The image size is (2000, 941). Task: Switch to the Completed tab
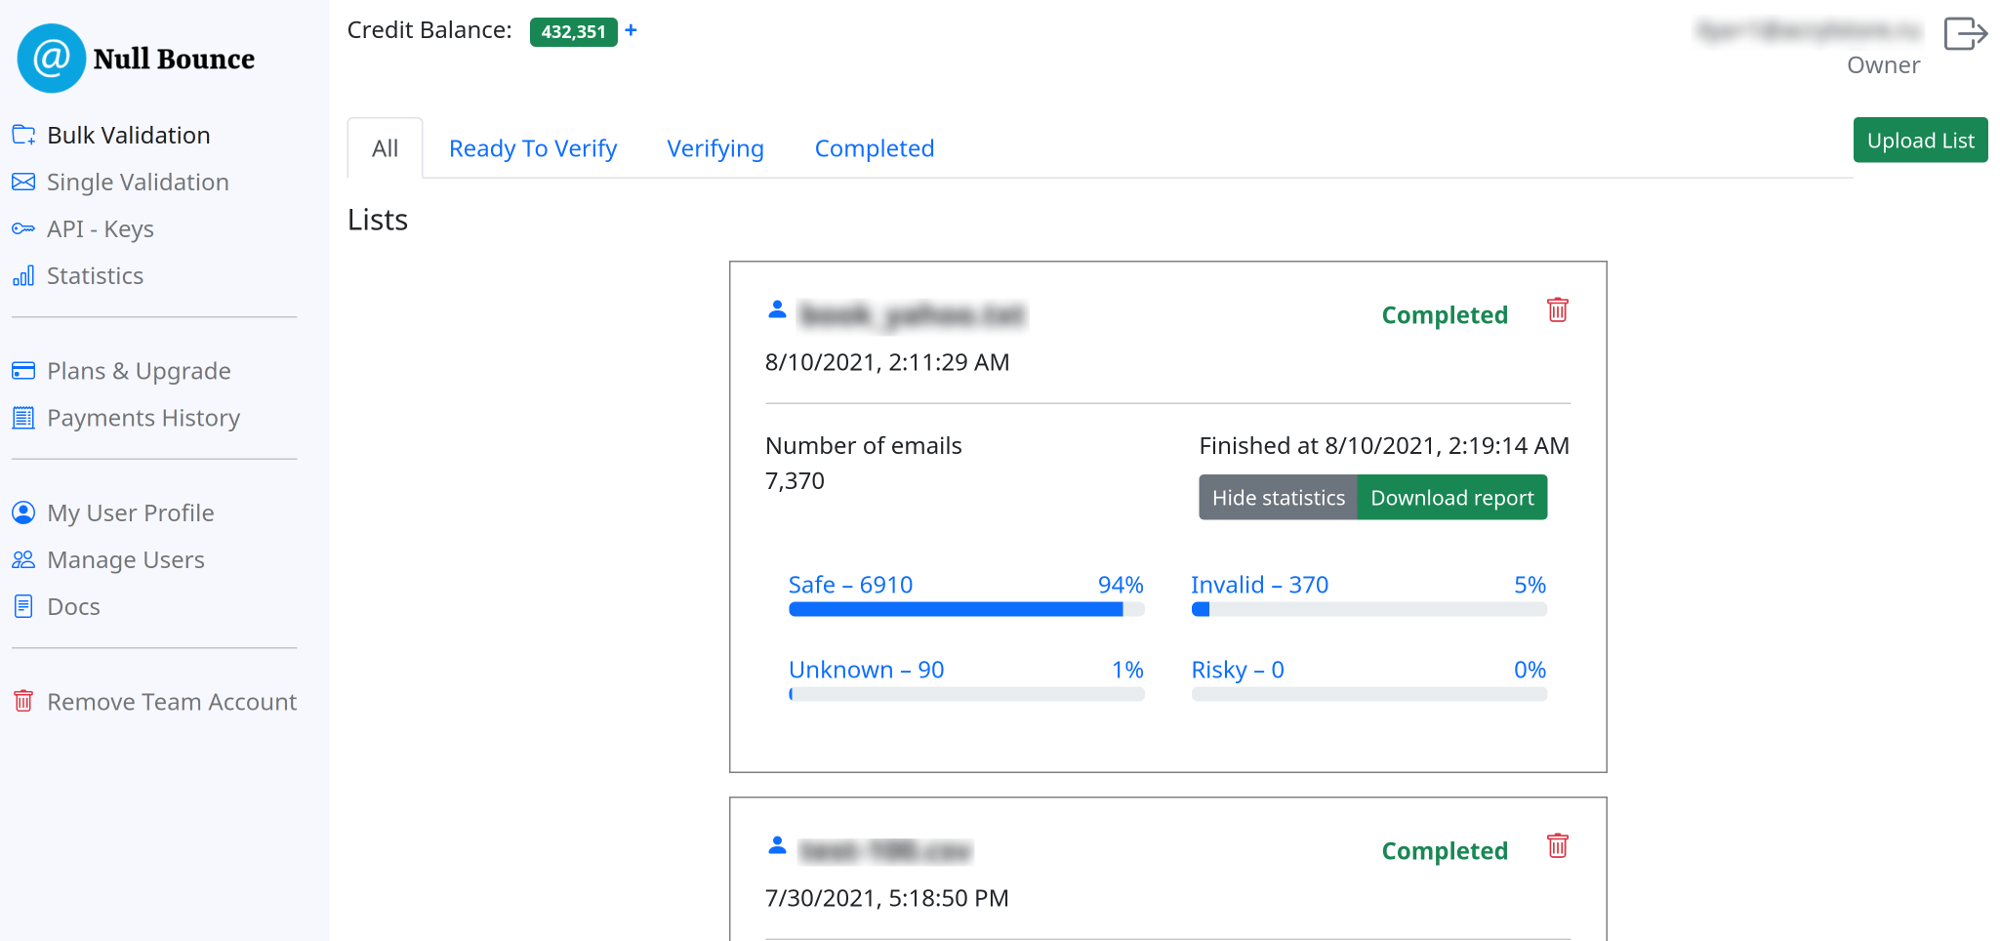click(x=874, y=148)
